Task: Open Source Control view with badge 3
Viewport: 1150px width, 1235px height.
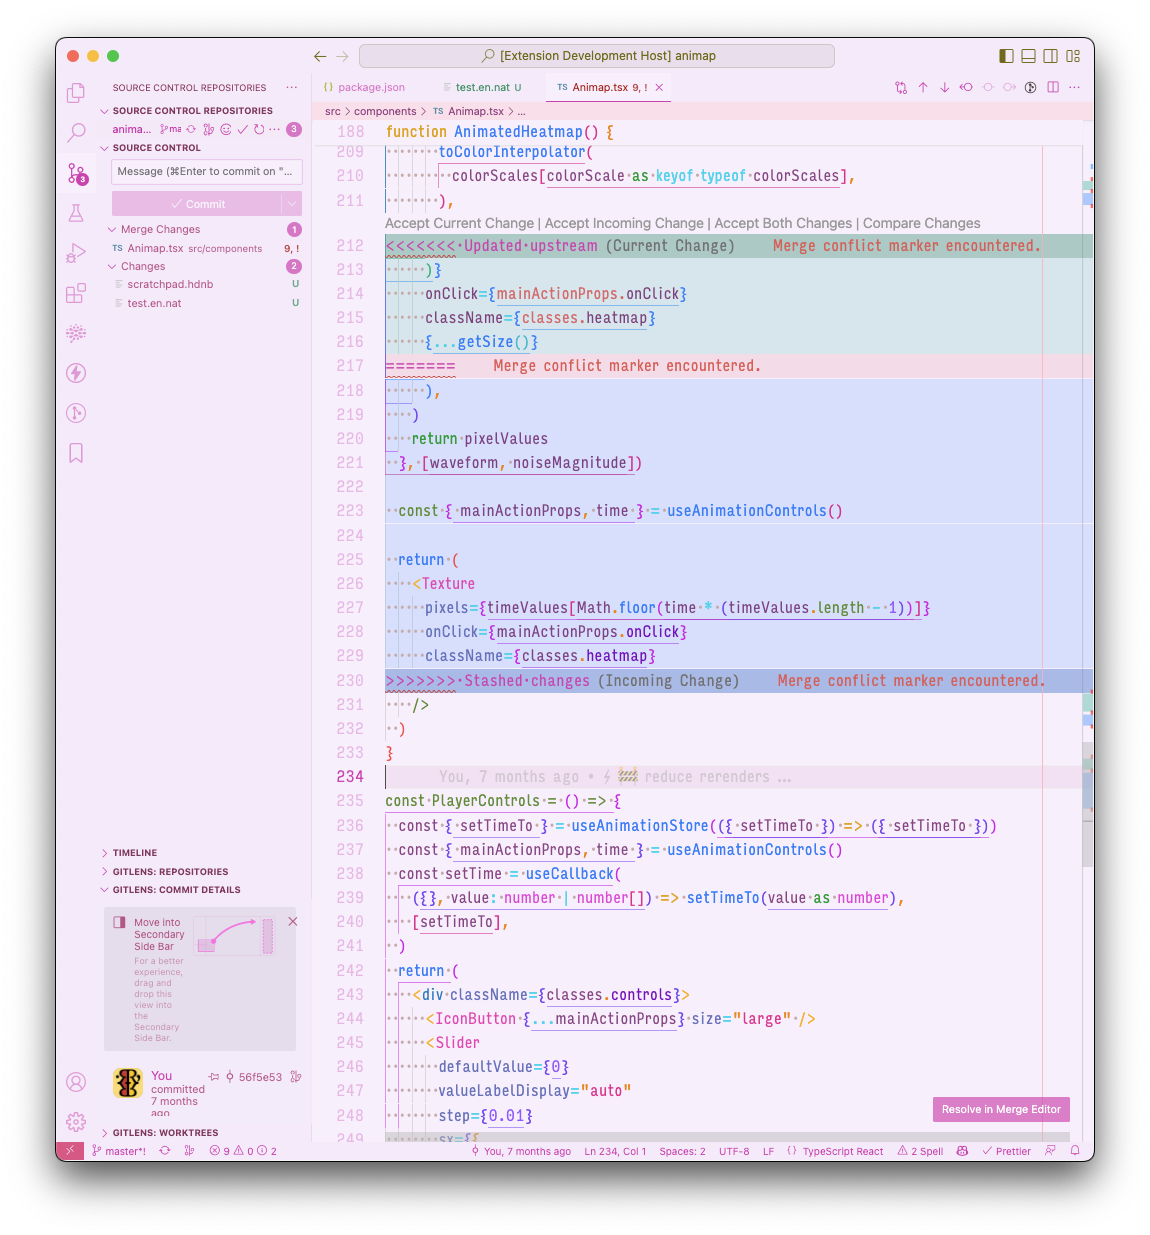Action: [76, 173]
